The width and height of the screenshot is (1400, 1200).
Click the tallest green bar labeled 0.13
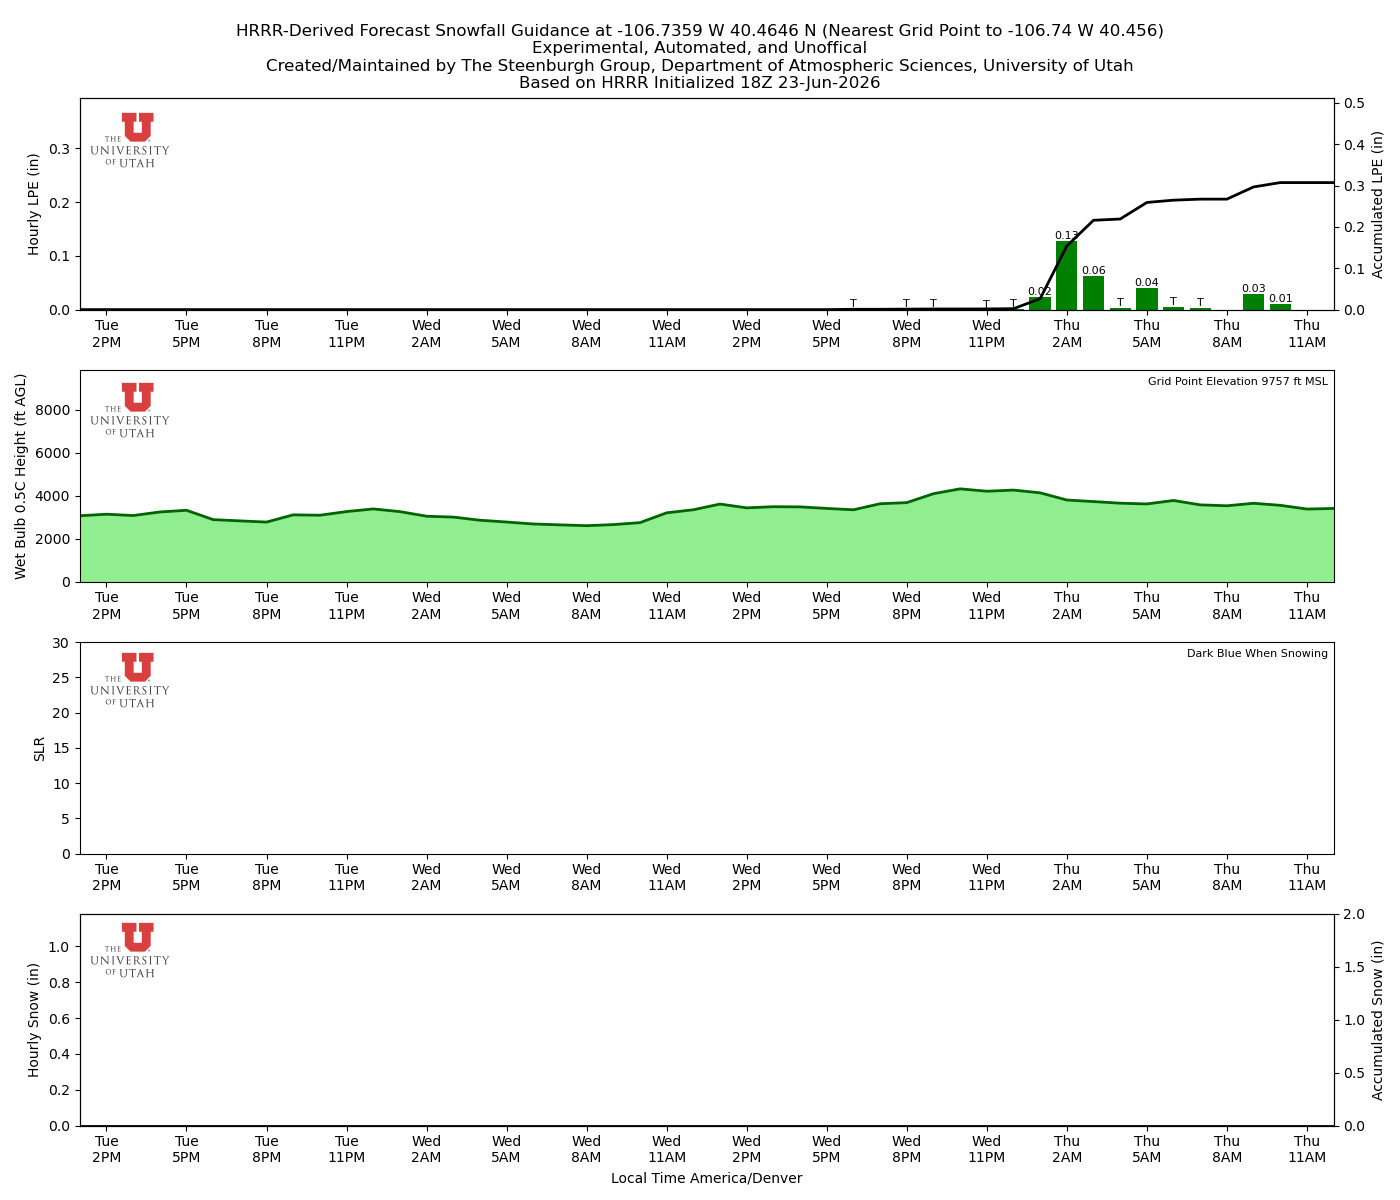tap(1066, 276)
